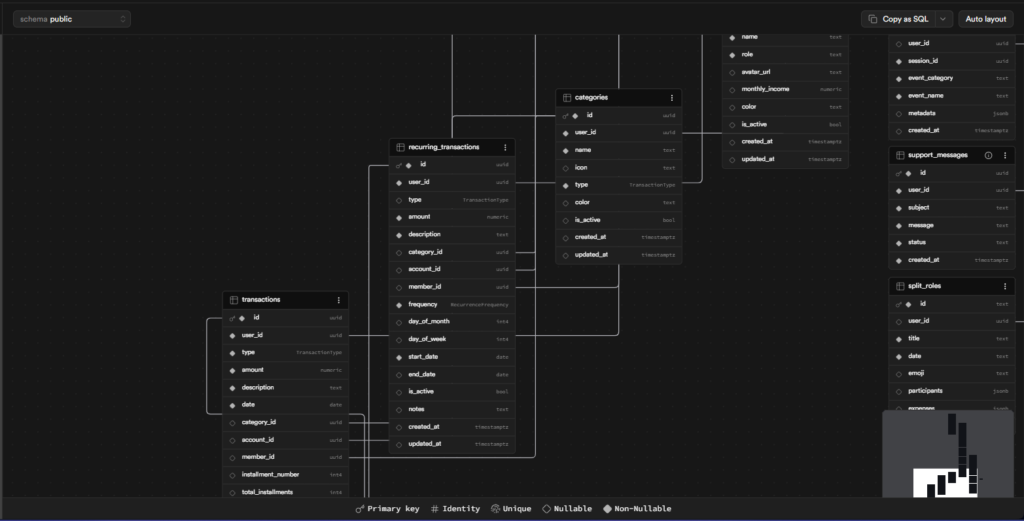Click the primary key icon of split_roles id
The width and height of the screenshot is (1024, 521).
(x=898, y=304)
